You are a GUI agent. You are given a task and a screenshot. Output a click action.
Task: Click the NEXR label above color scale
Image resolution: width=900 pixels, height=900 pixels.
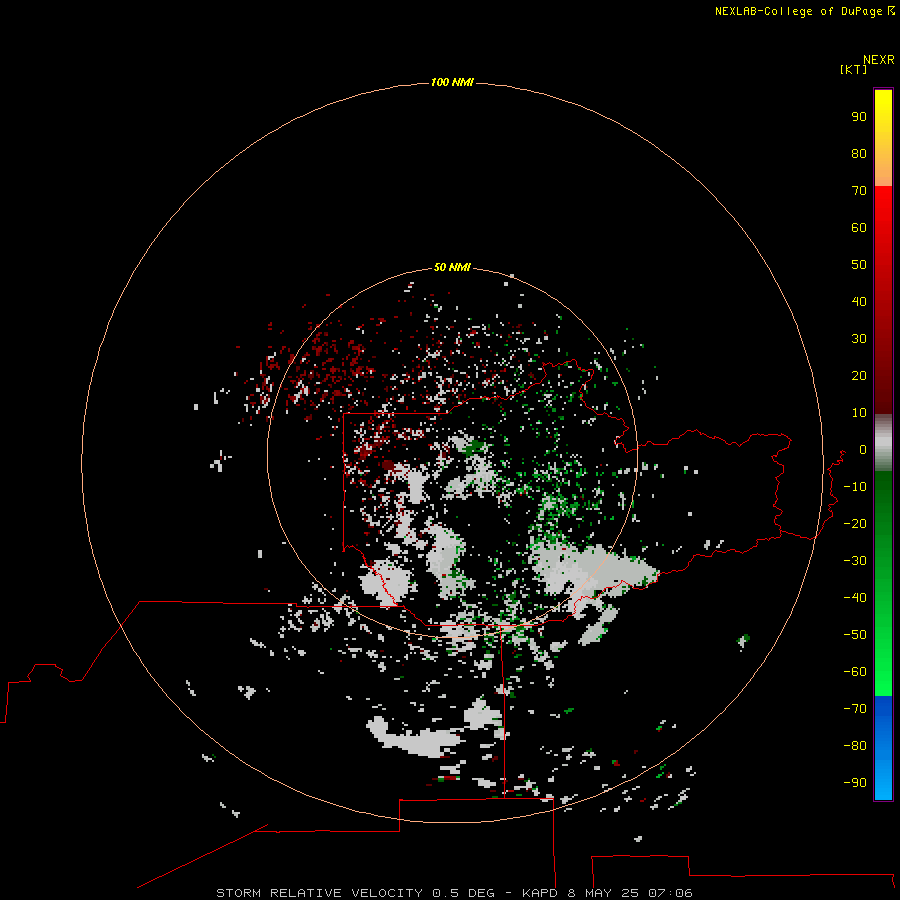click(x=878, y=60)
